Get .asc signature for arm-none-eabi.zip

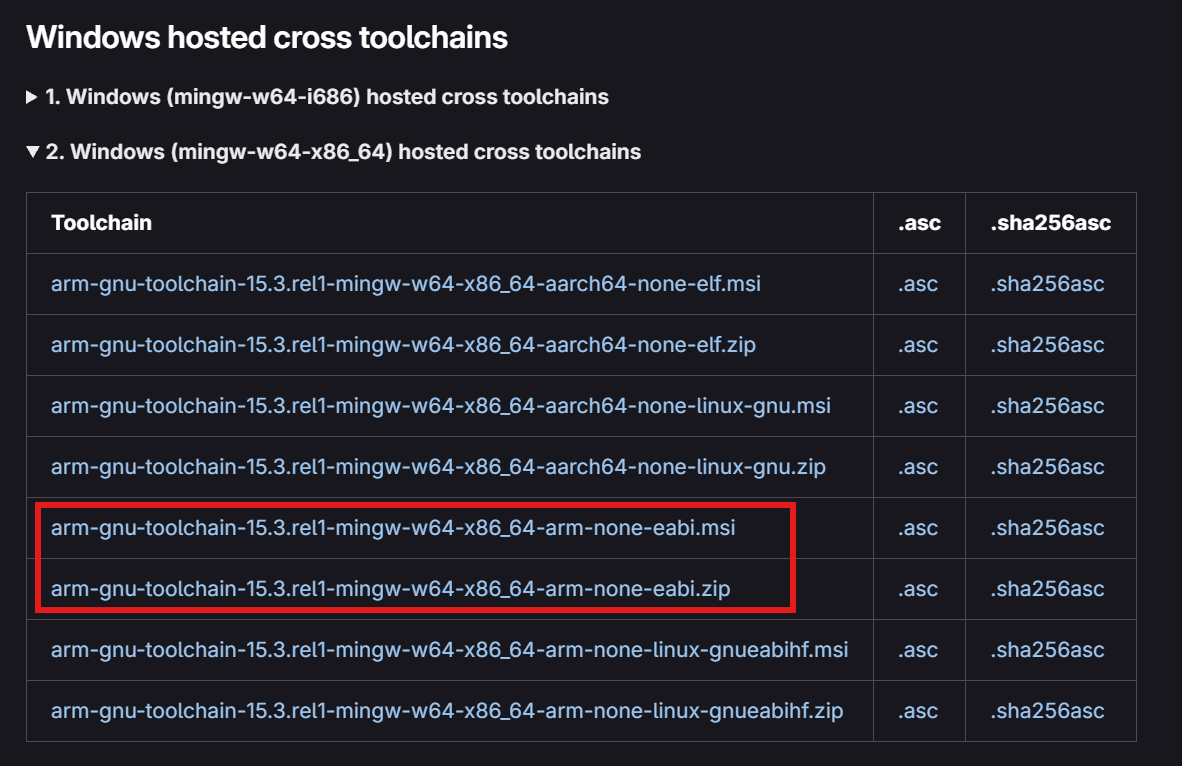point(918,590)
